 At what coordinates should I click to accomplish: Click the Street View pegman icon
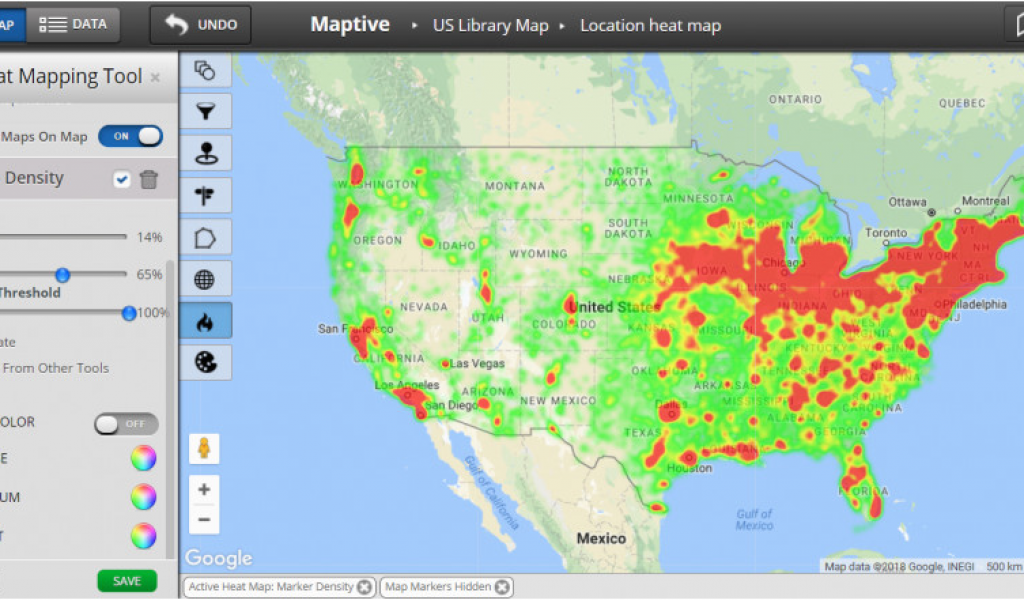[x=204, y=449]
